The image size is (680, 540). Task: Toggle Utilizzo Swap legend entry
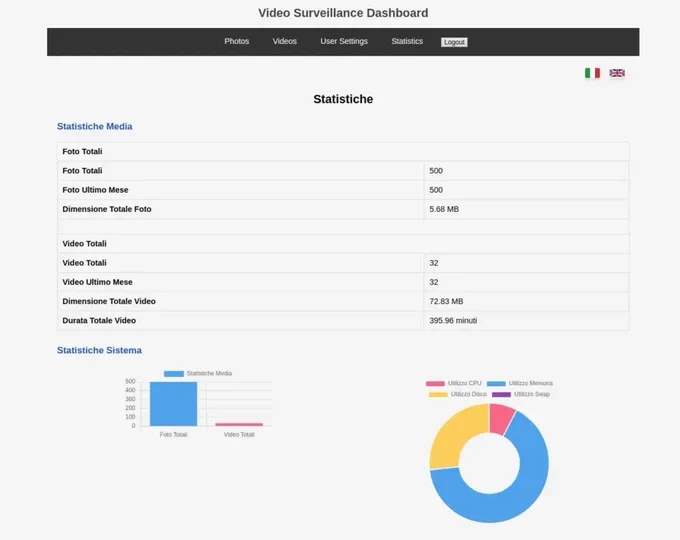[x=521, y=394]
